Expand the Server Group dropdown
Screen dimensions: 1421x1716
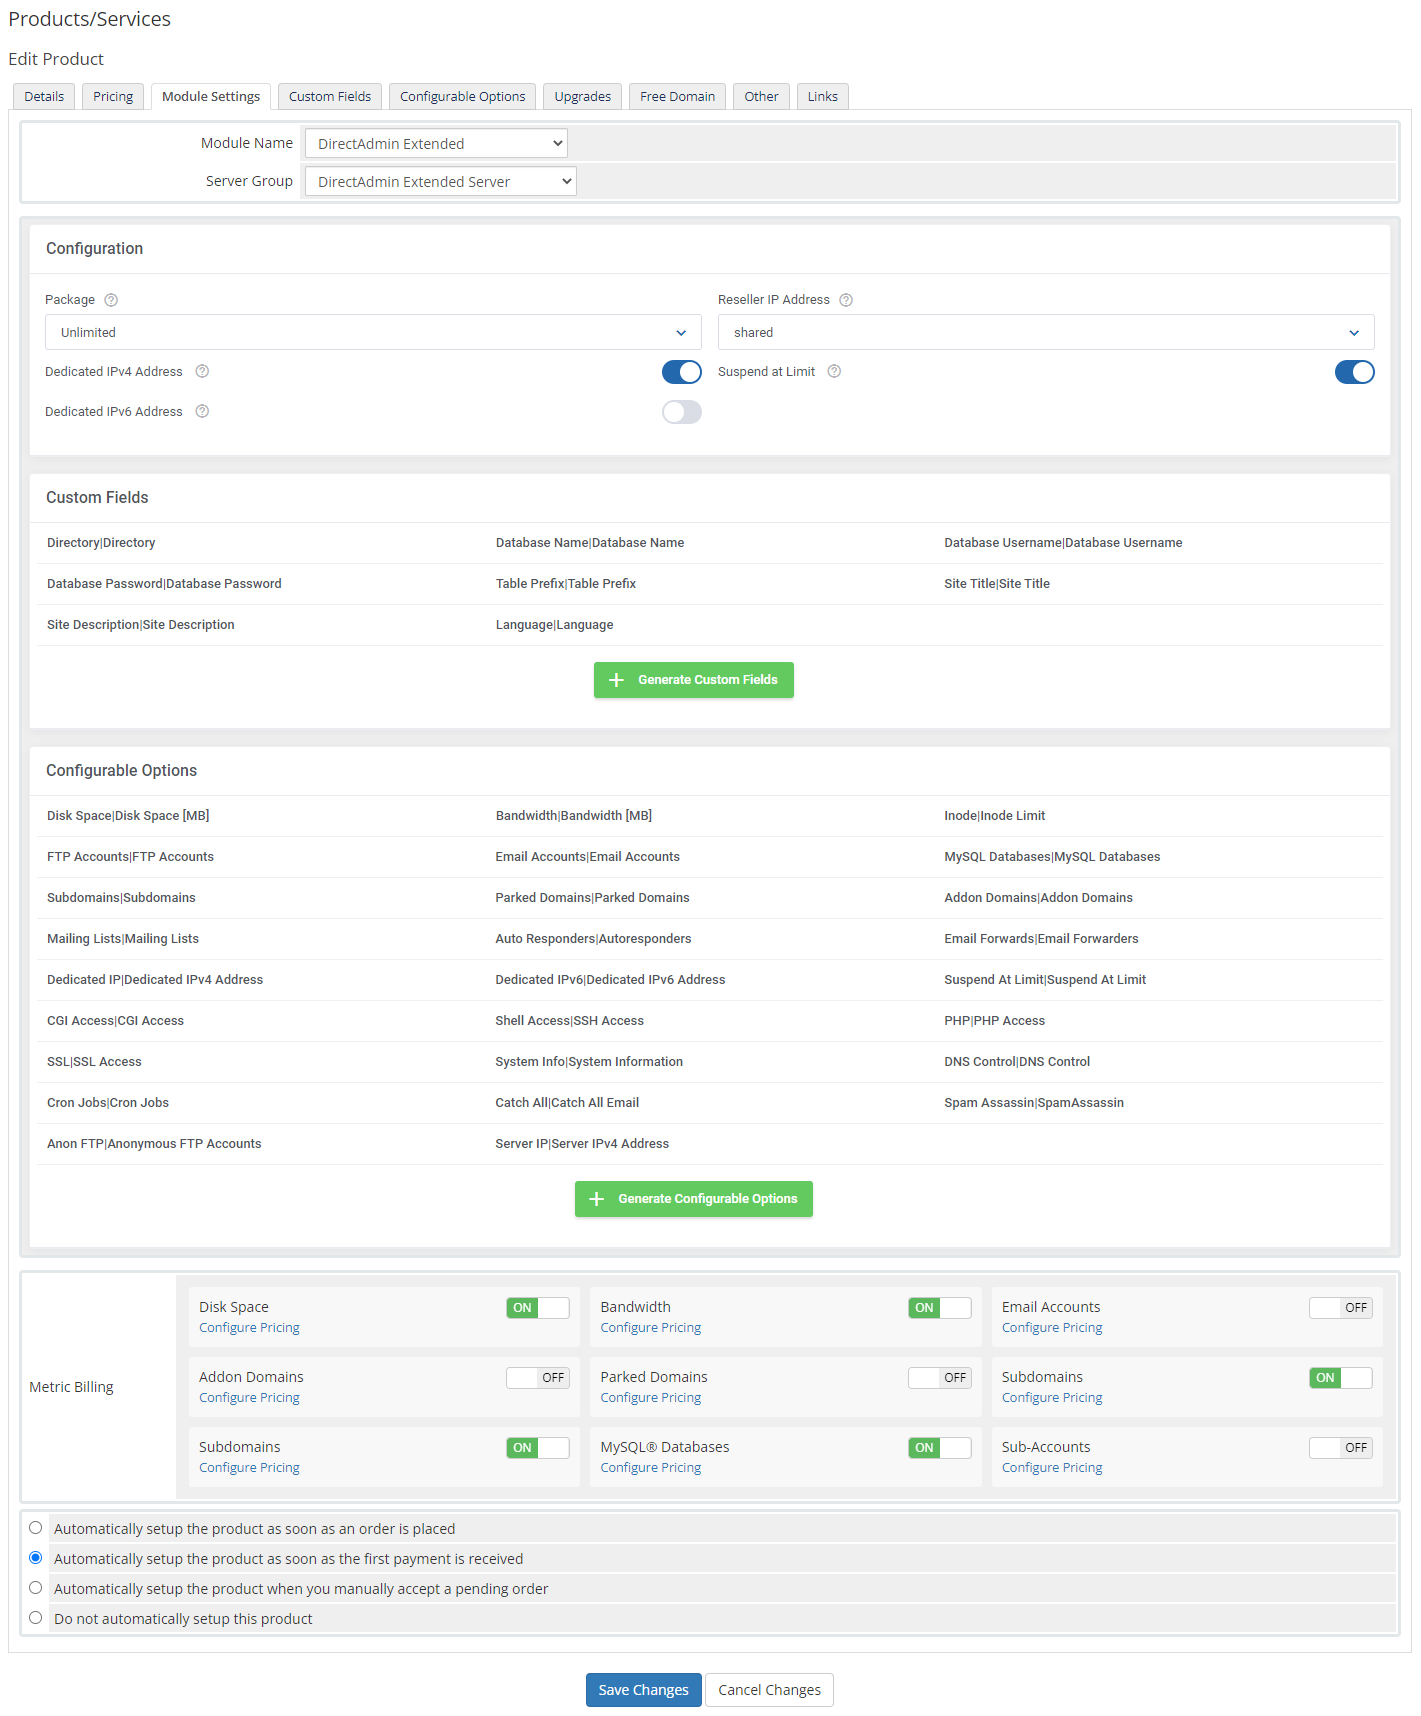tap(440, 182)
